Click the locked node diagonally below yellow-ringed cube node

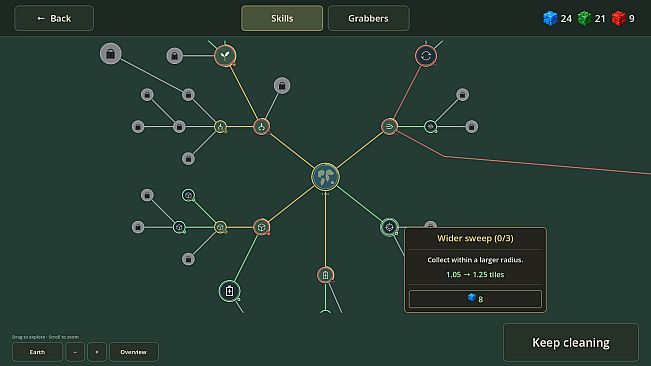[188, 259]
